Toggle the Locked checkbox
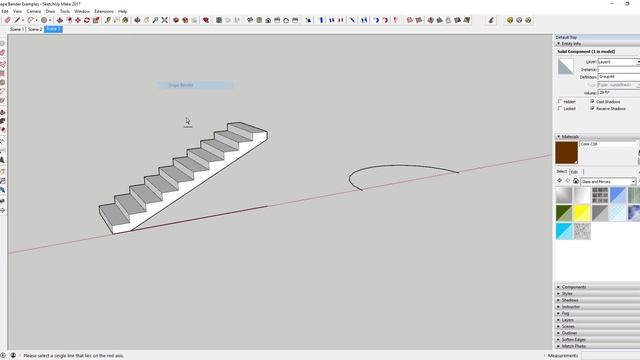The height and width of the screenshot is (360, 640). click(560, 109)
